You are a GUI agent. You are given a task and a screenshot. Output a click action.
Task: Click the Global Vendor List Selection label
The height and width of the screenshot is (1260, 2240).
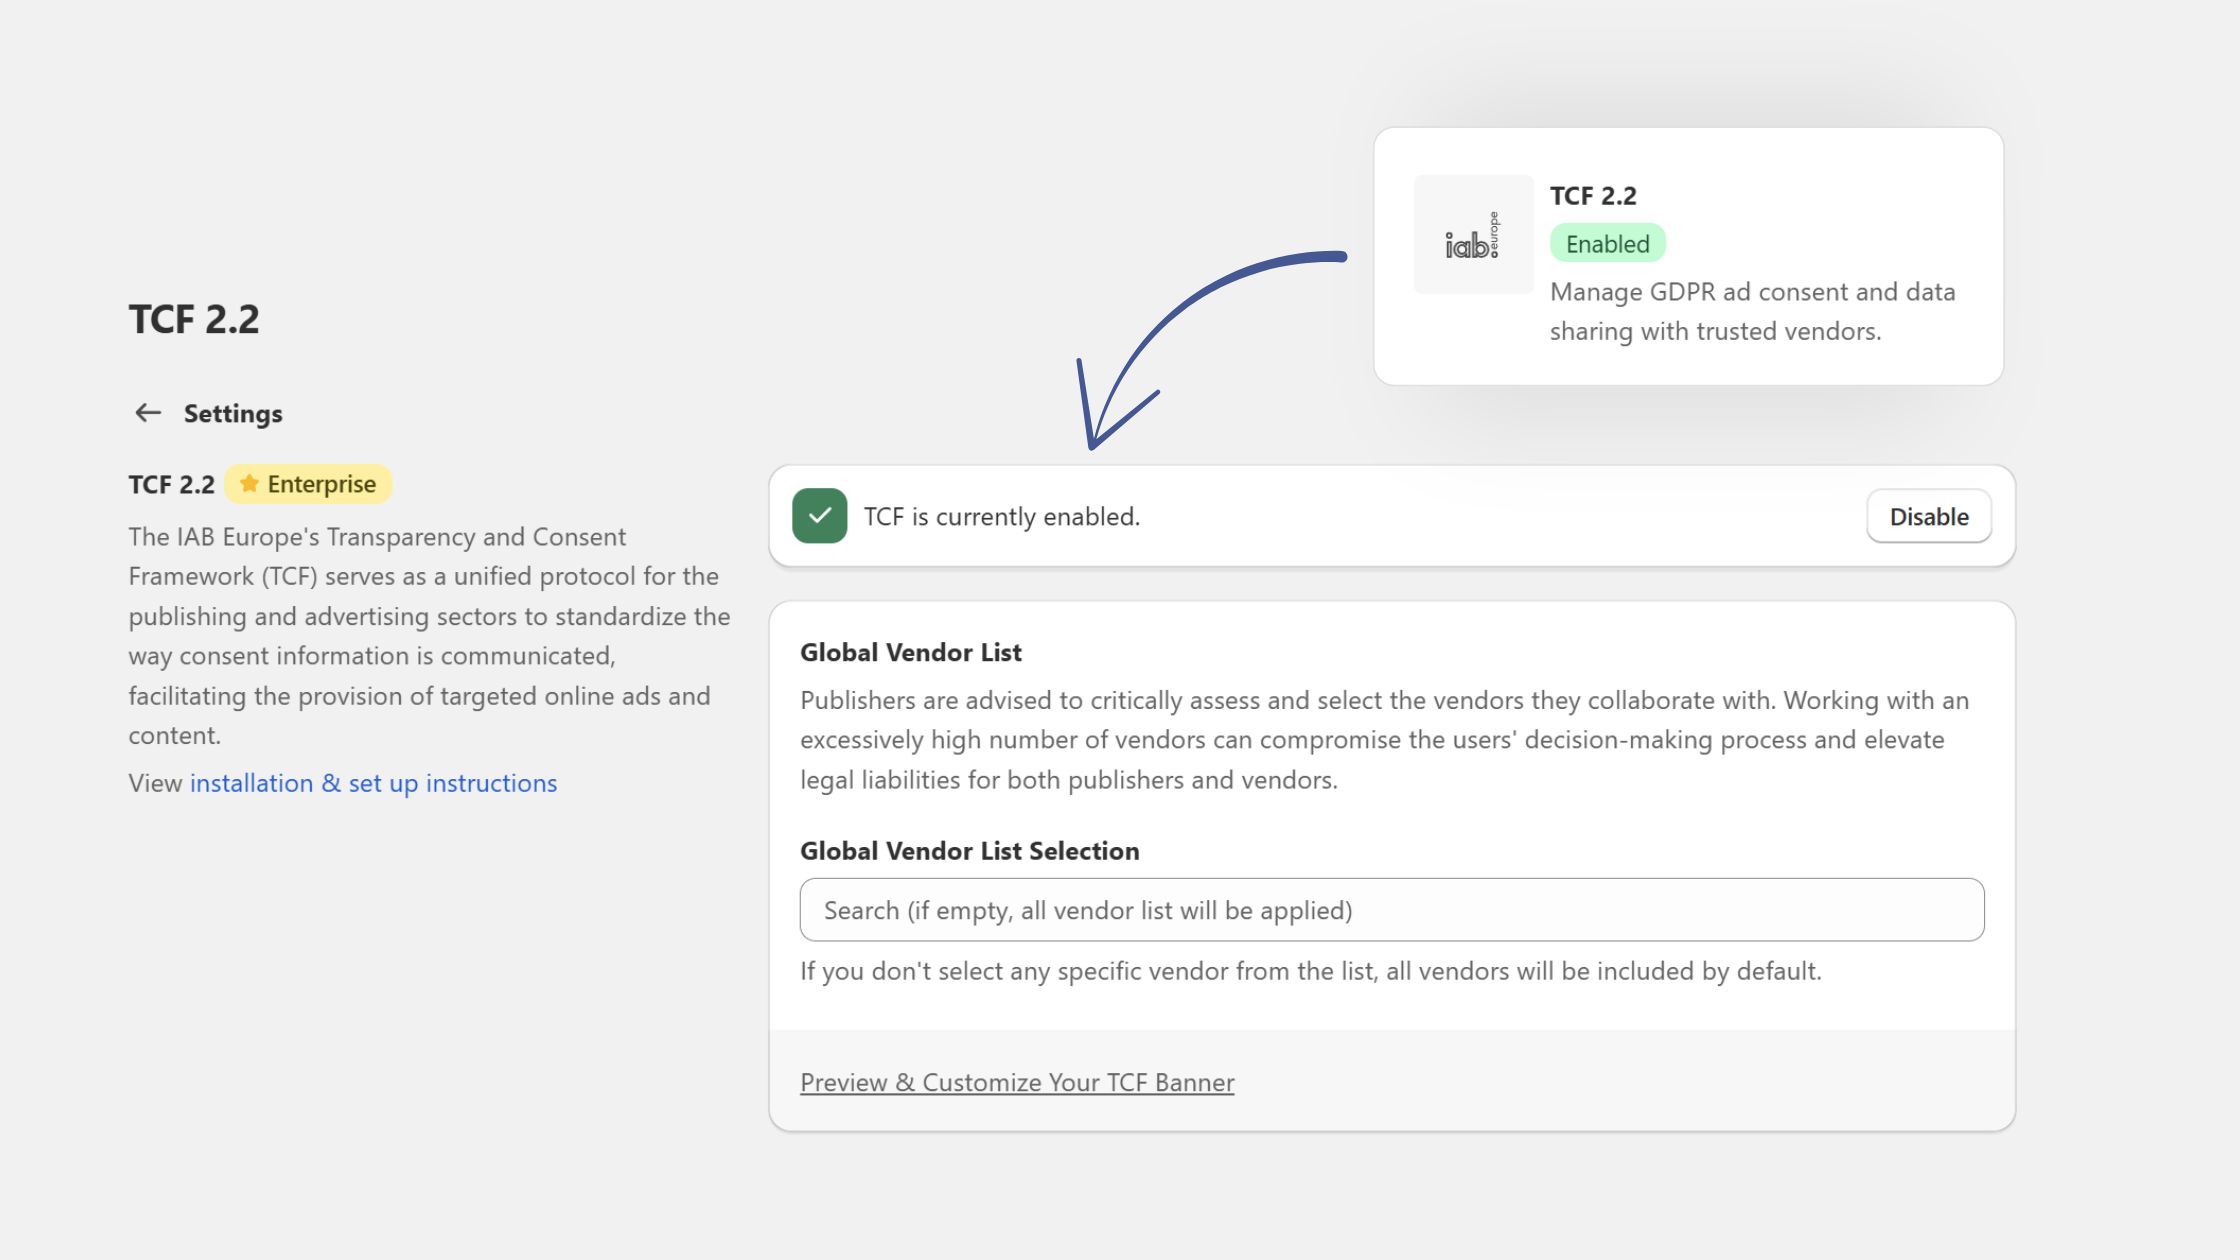(970, 851)
